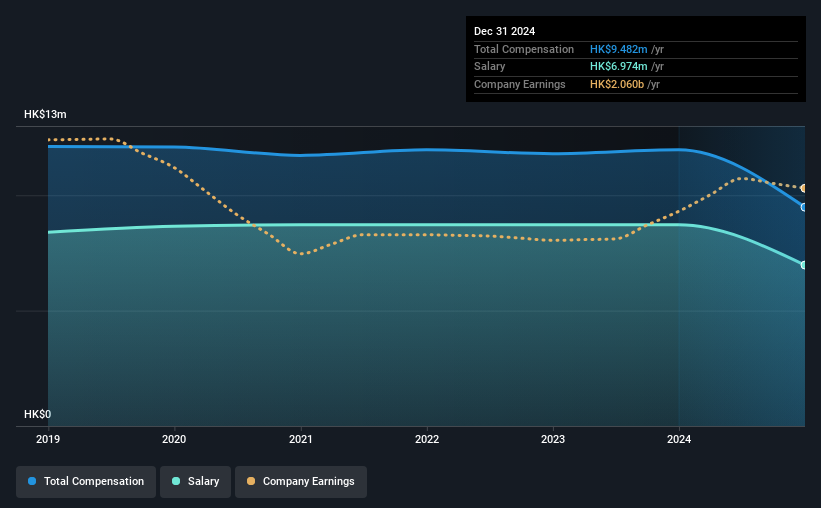Click the 2024 x-axis label

(x=679, y=439)
